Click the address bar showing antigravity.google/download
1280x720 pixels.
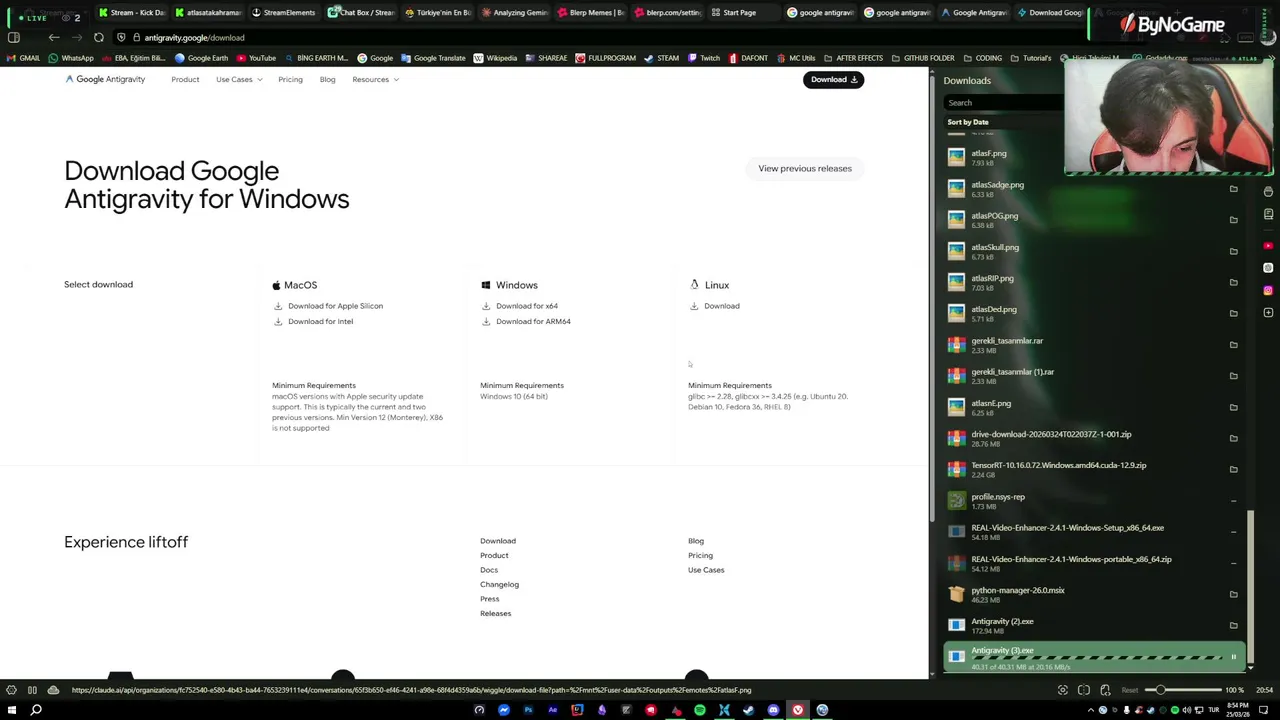pyautogui.click(x=194, y=38)
